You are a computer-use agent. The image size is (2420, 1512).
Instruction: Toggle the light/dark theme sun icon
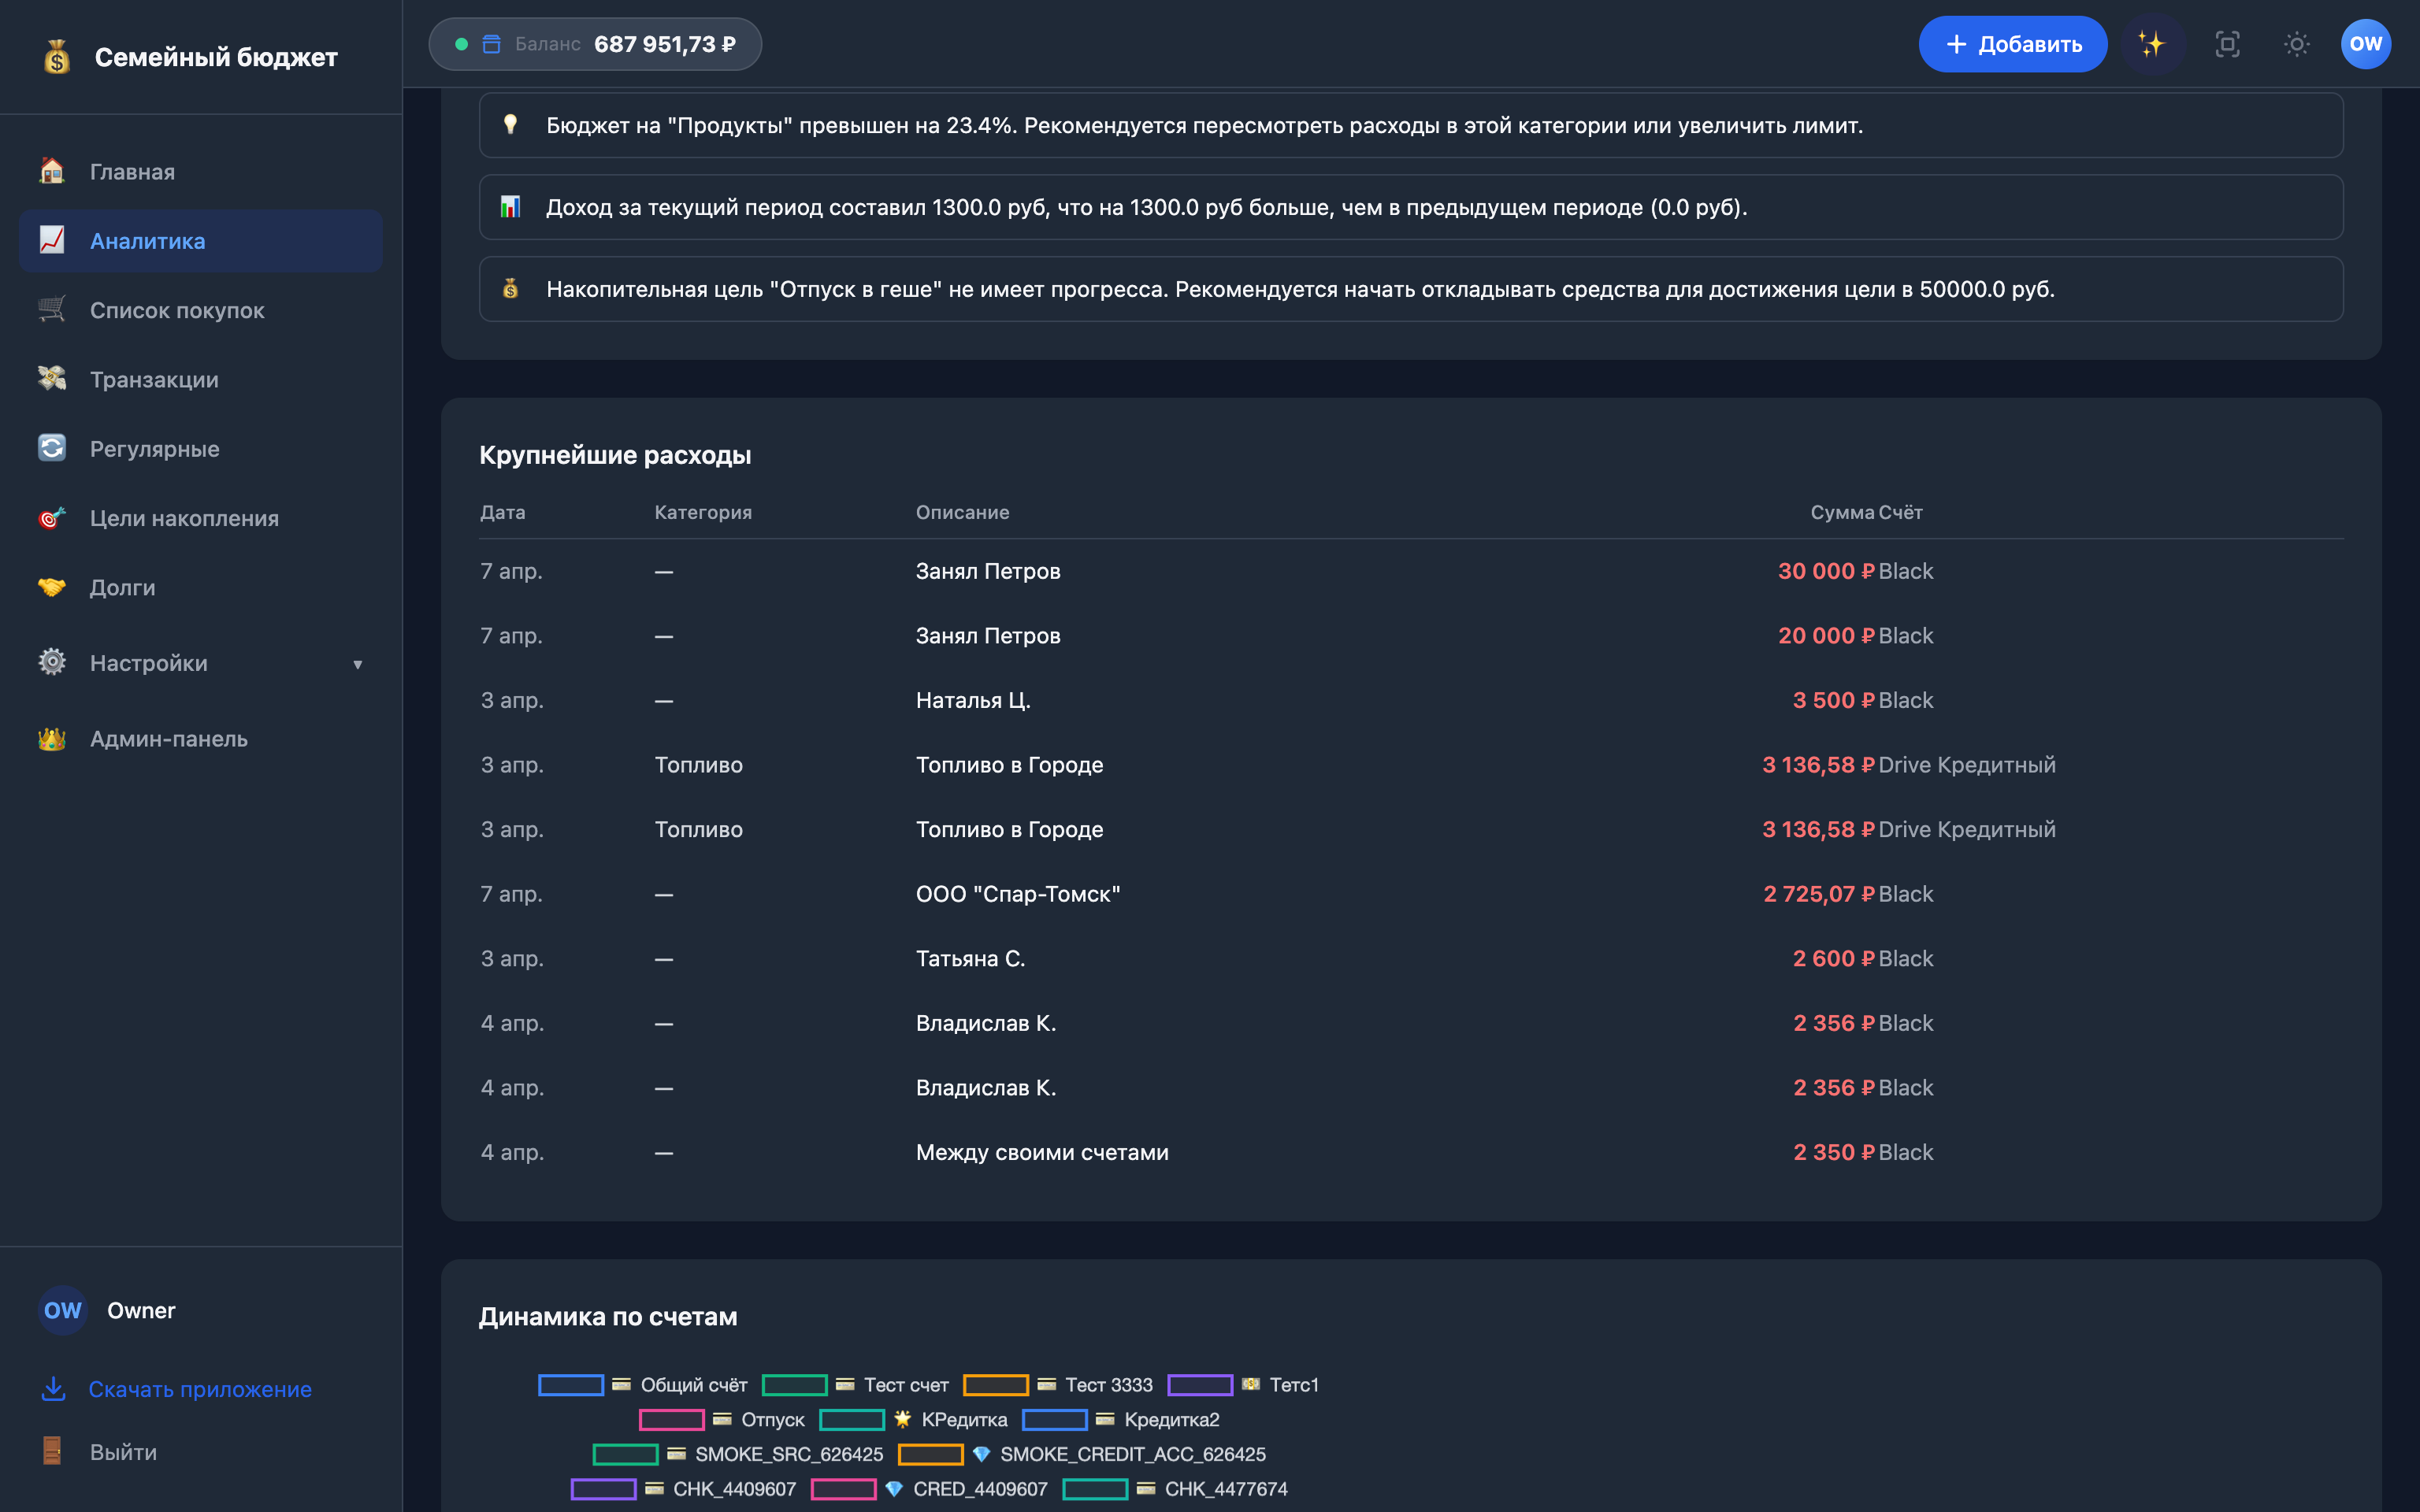click(x=2296, y=44)
